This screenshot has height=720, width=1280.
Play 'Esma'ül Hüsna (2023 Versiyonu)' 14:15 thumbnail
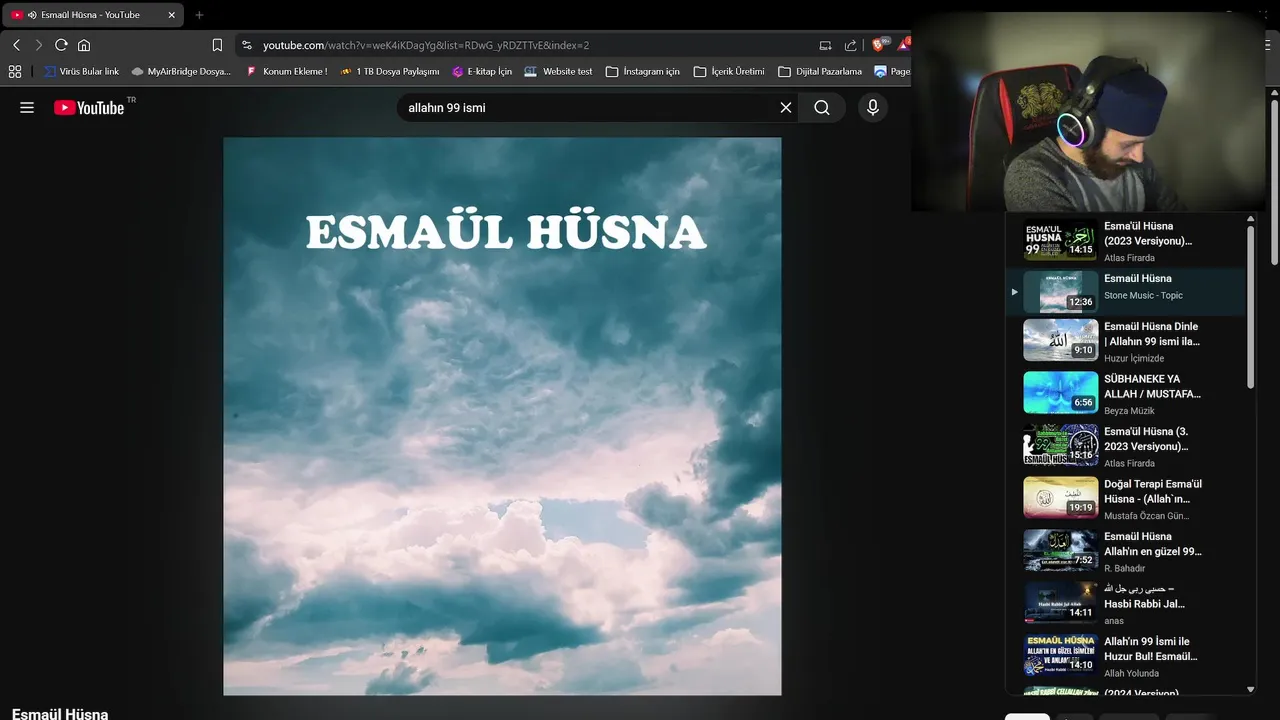(1061, 240)
